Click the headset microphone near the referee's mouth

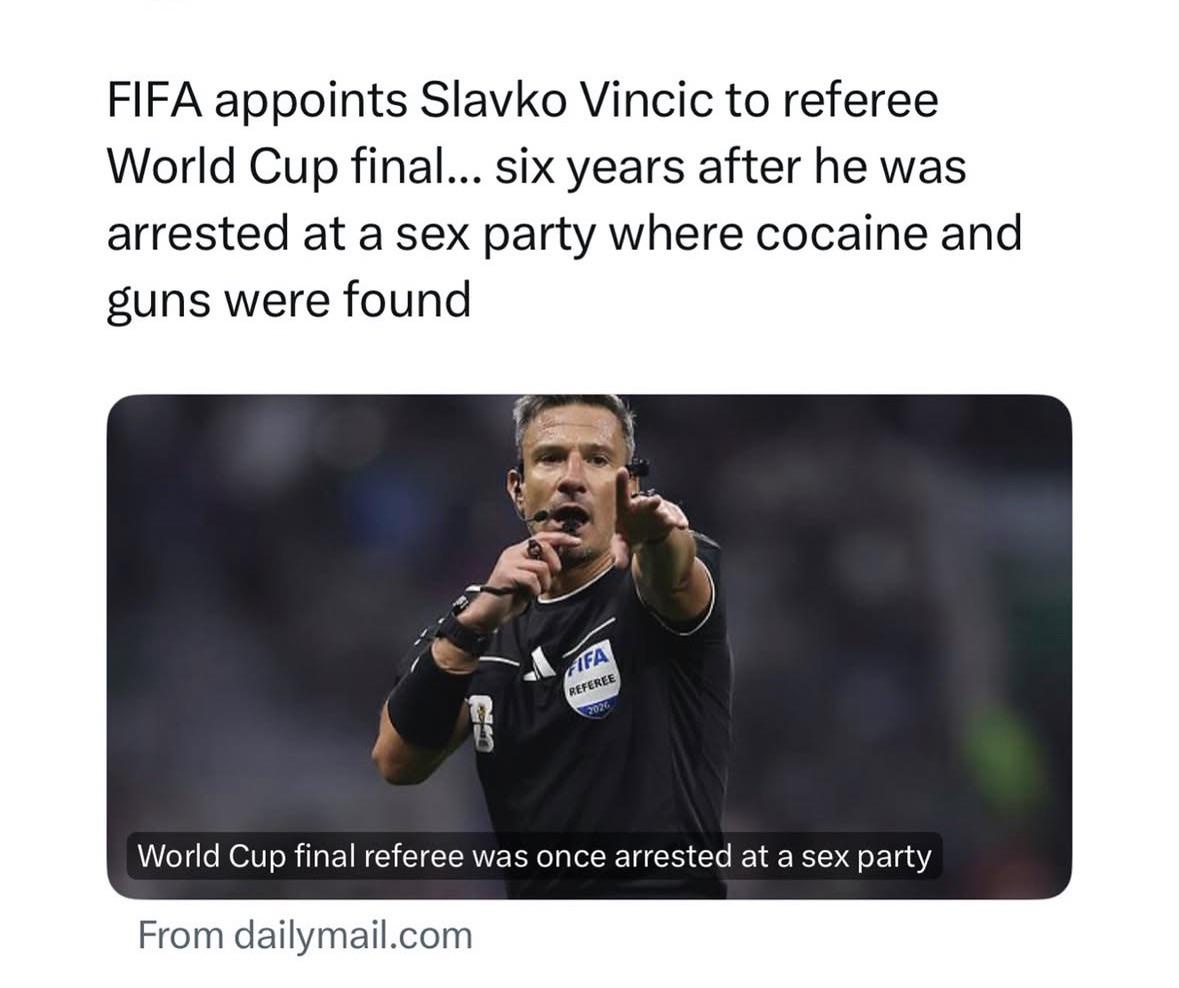[x=540, y=516]
